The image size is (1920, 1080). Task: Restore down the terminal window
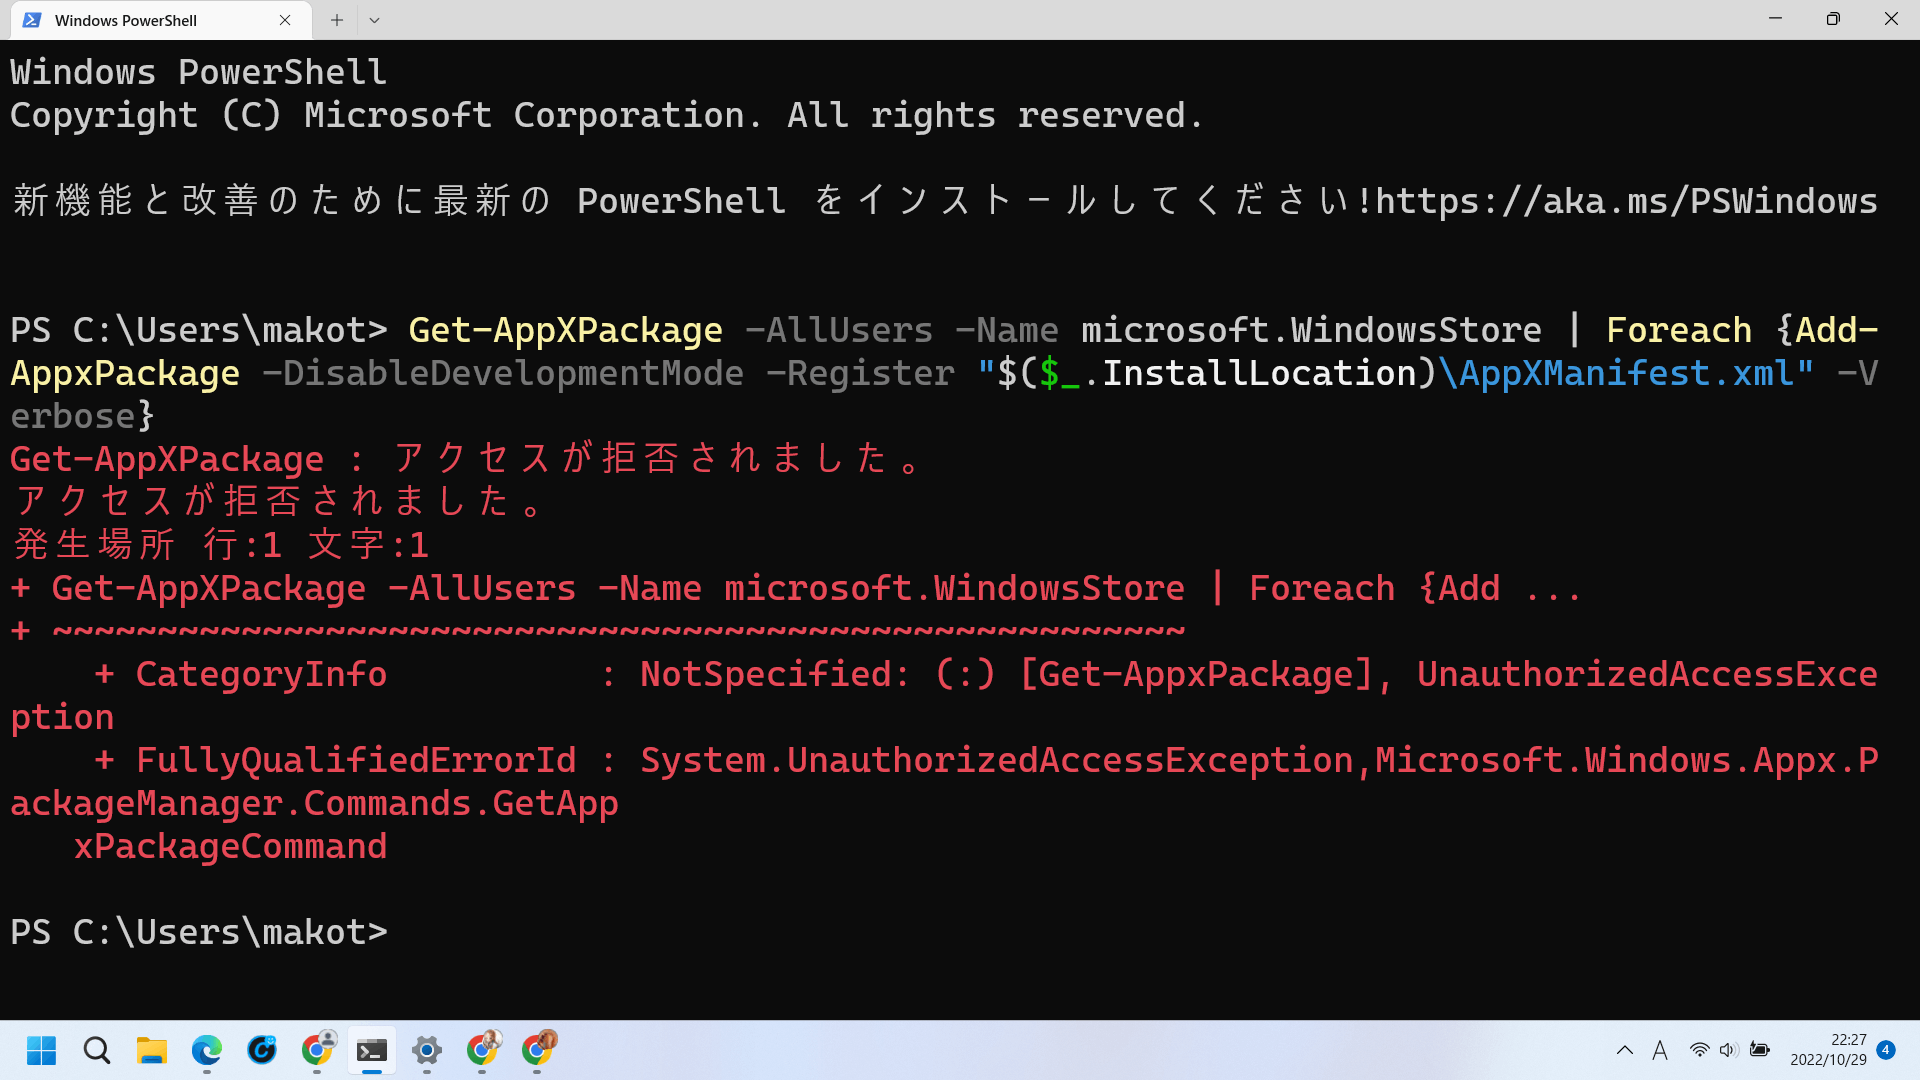click(x=1833, y=19)
